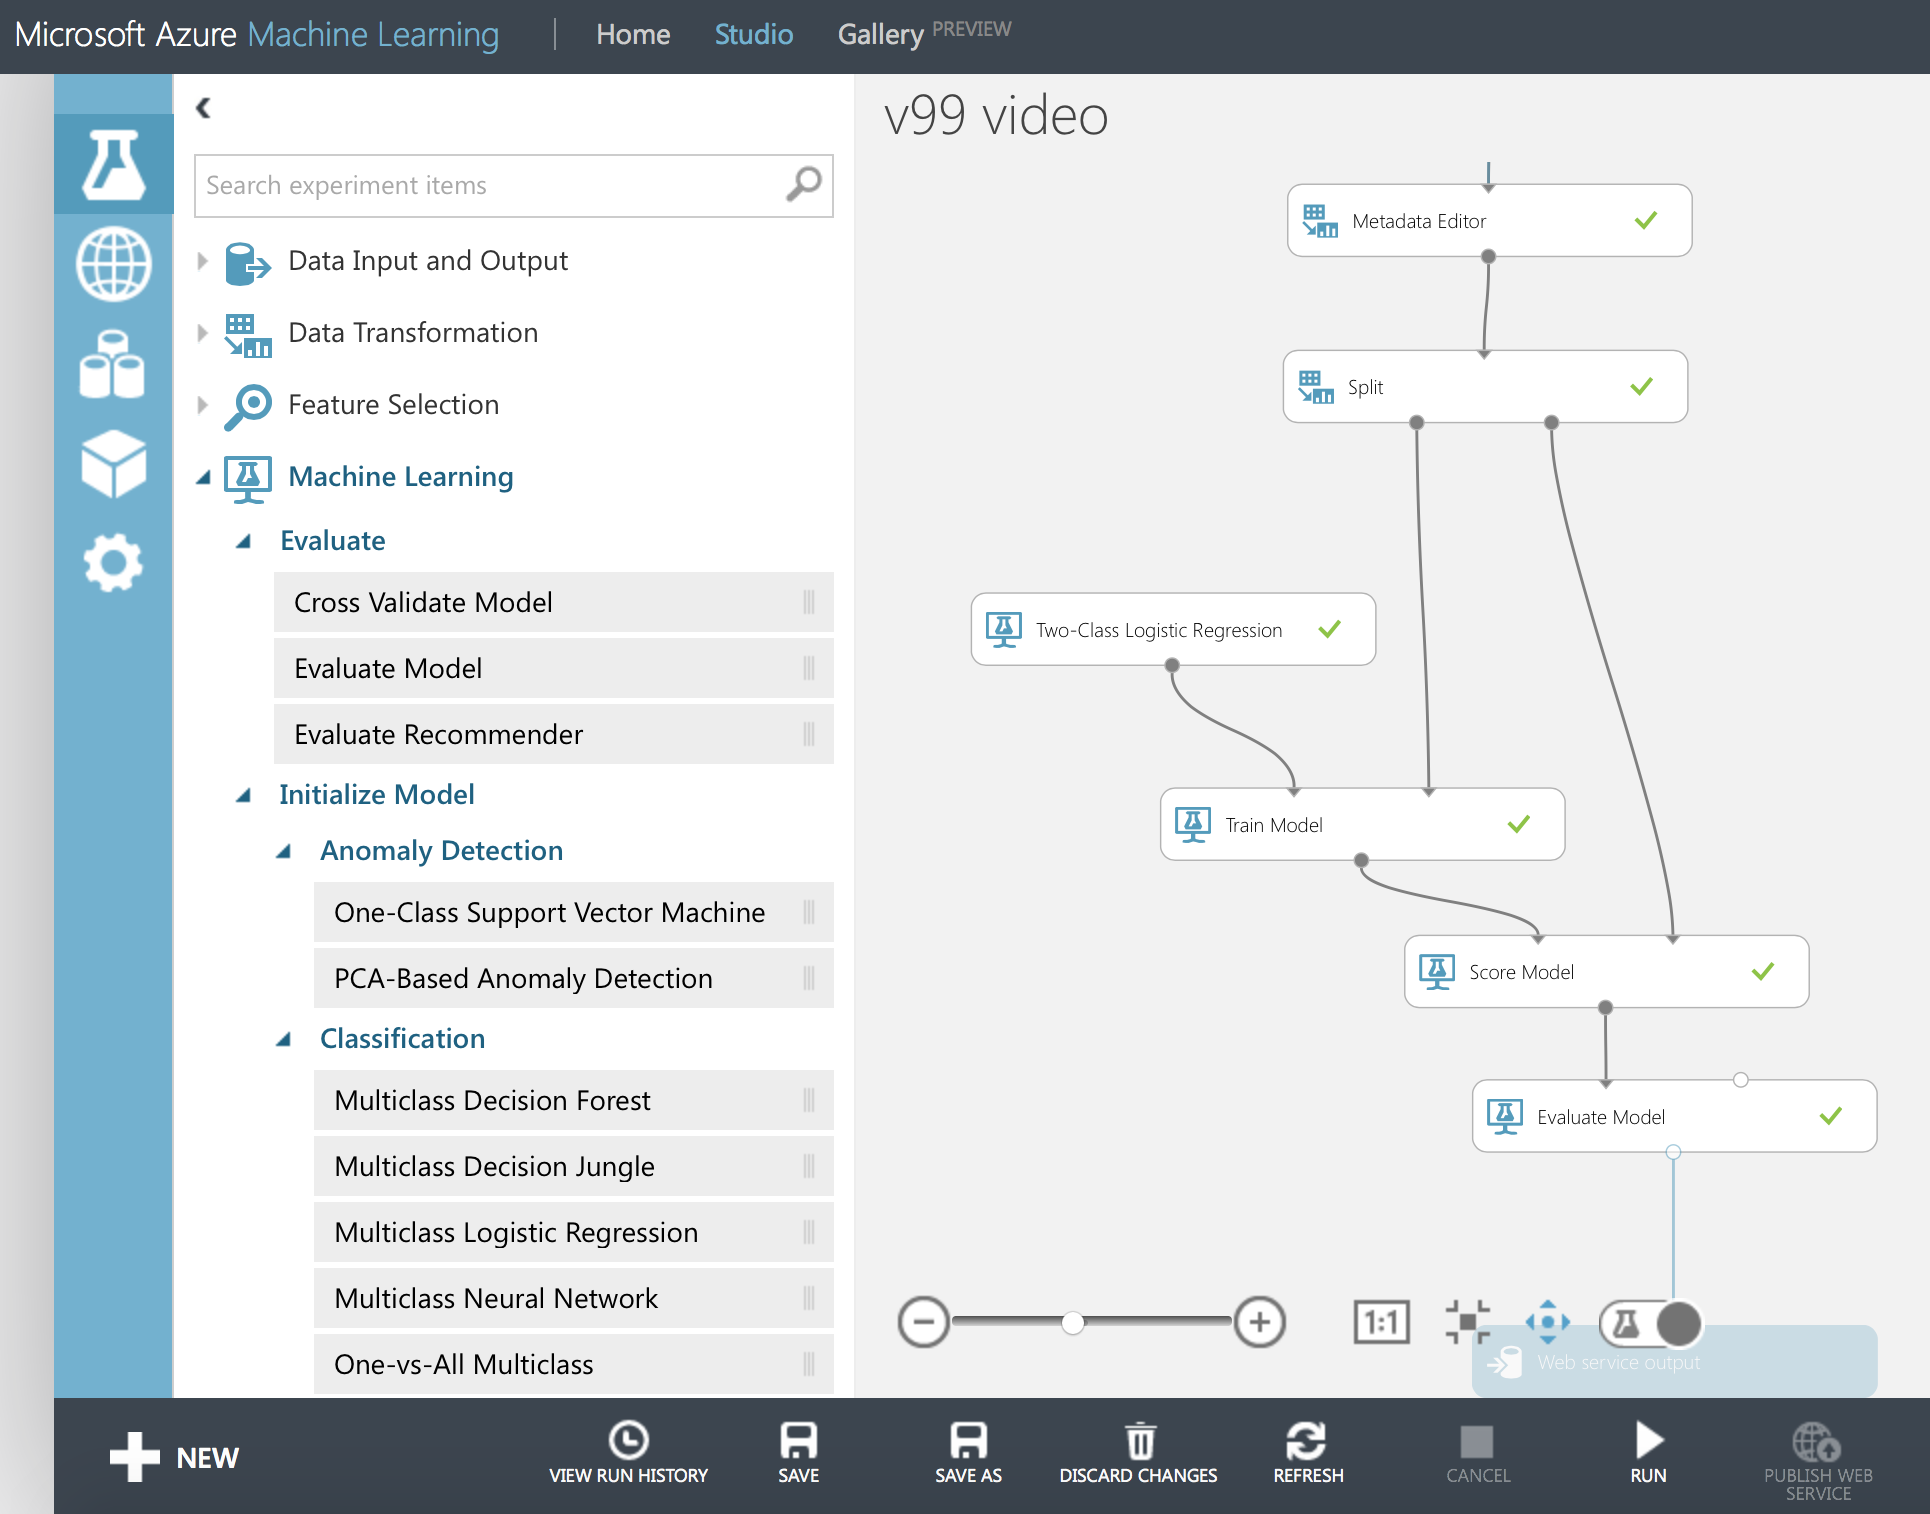Go to the Home tab
This screenshot has width=1930, height=1514.
(x=632, y=35)
